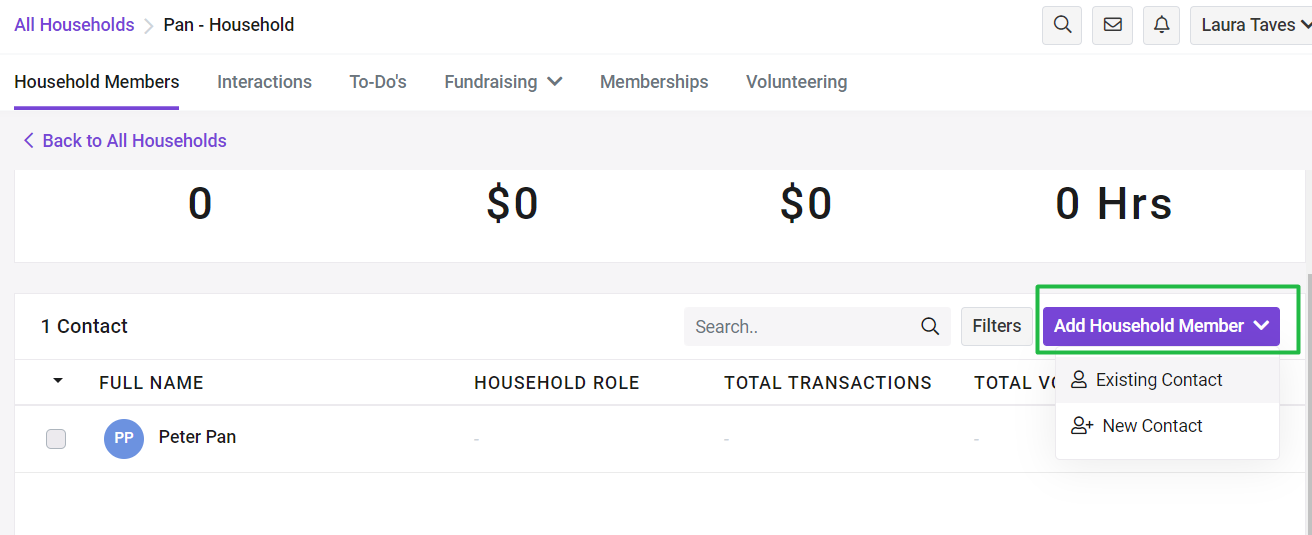Switch to the Interactions tab

(x=264, y=82)
